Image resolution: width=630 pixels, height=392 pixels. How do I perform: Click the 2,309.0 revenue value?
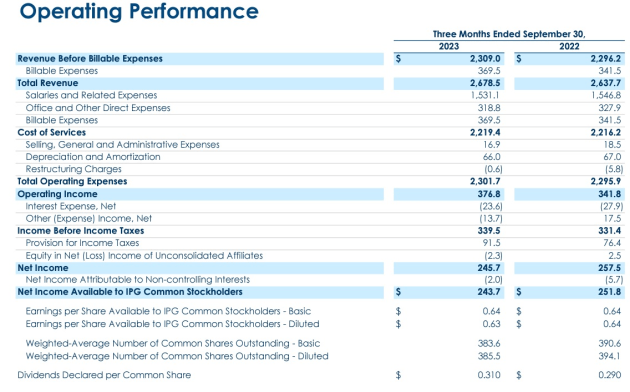click(485, 59)
